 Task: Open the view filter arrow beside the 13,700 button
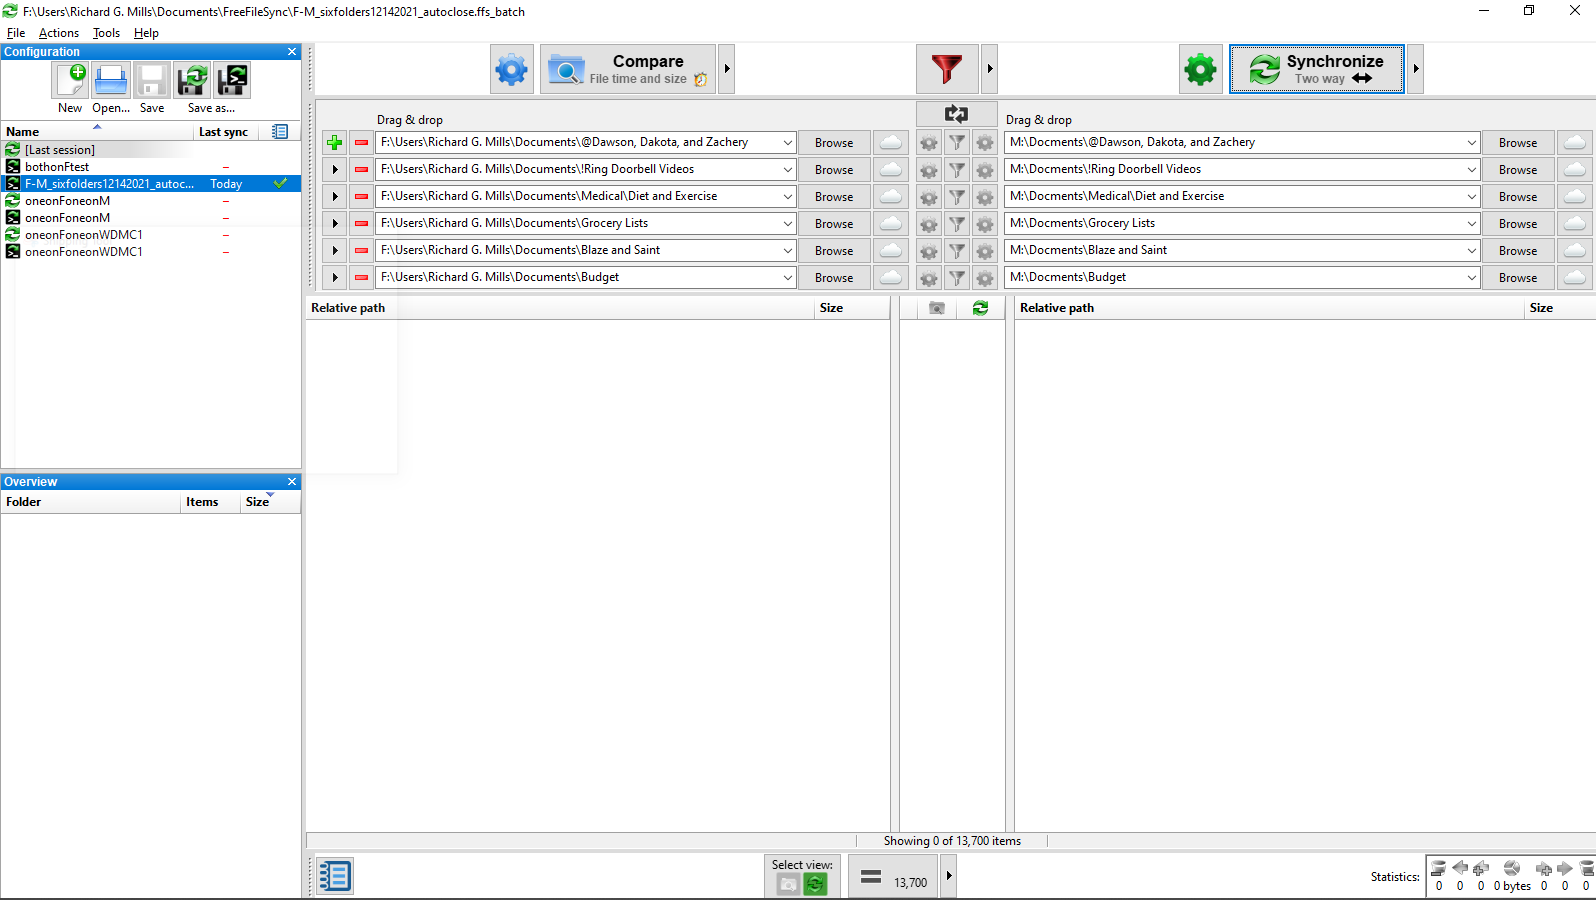point(949,877)
